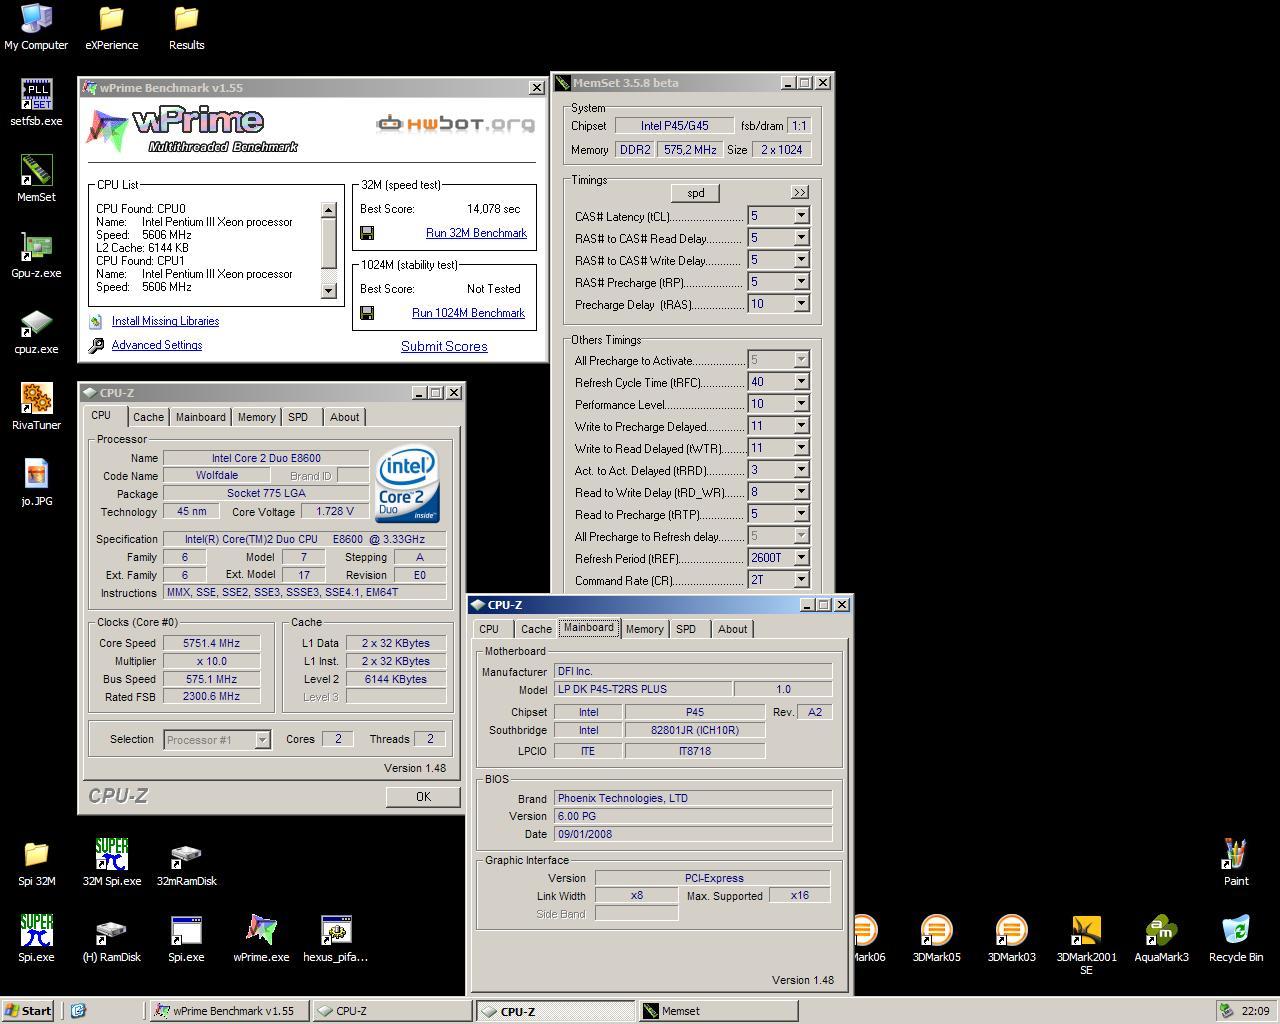Click the save icon beside Run 32M Benchmark
This screenshot has height=1024, width=1280.
point(367,233)
